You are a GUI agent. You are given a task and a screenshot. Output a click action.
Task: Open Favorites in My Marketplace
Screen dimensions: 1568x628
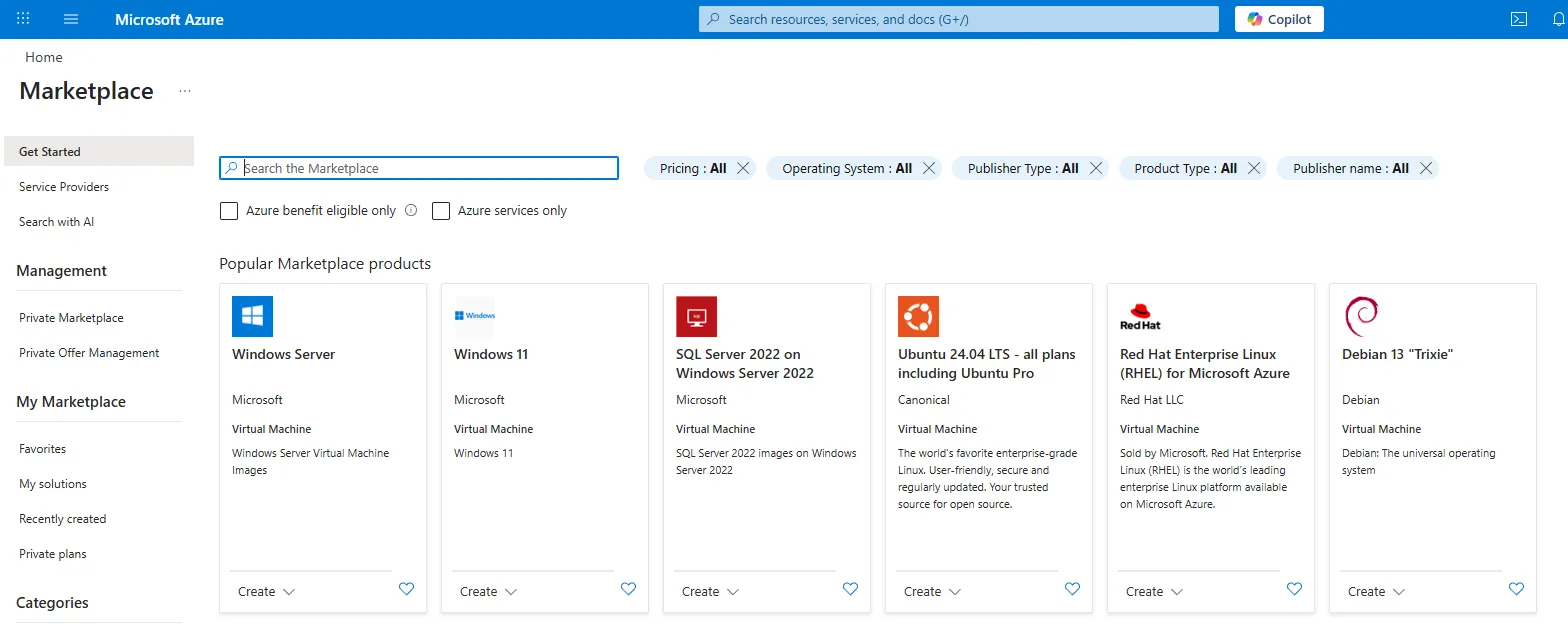click(x=42, y=448)
